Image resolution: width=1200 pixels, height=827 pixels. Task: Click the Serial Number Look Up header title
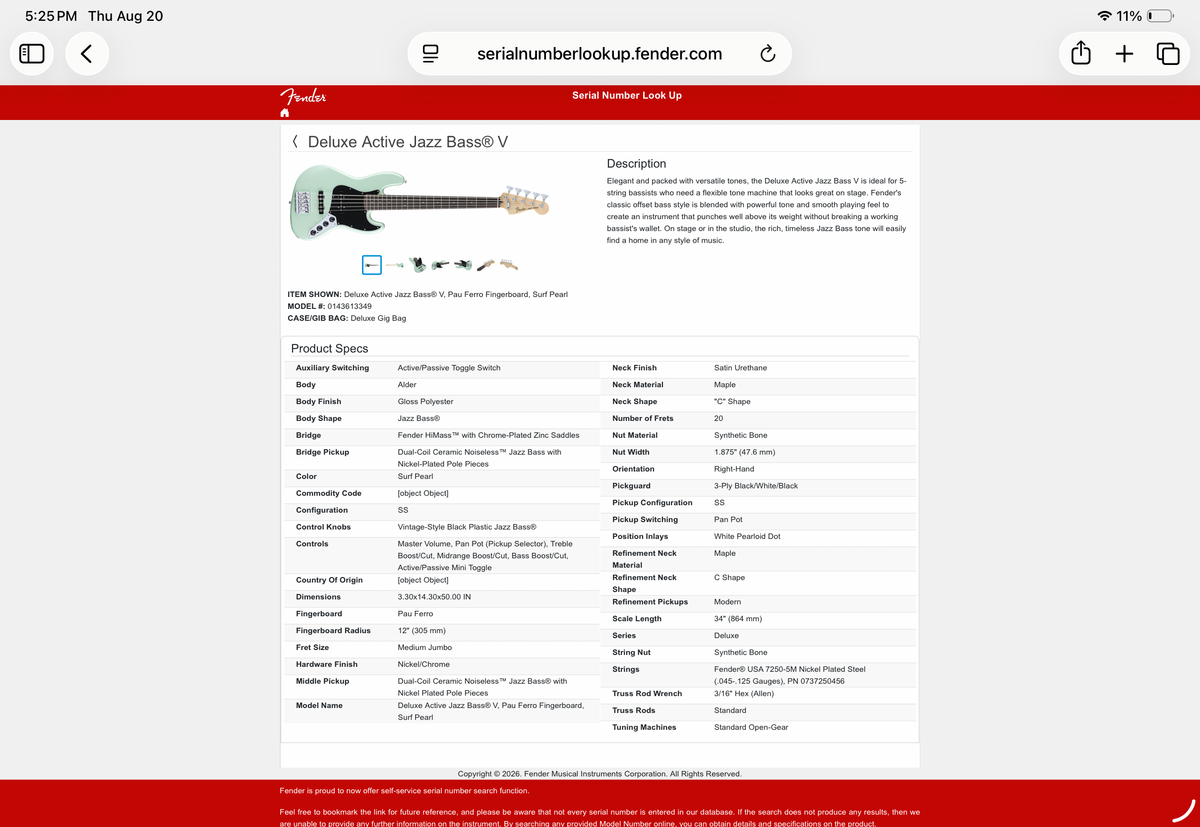[627, 95]
